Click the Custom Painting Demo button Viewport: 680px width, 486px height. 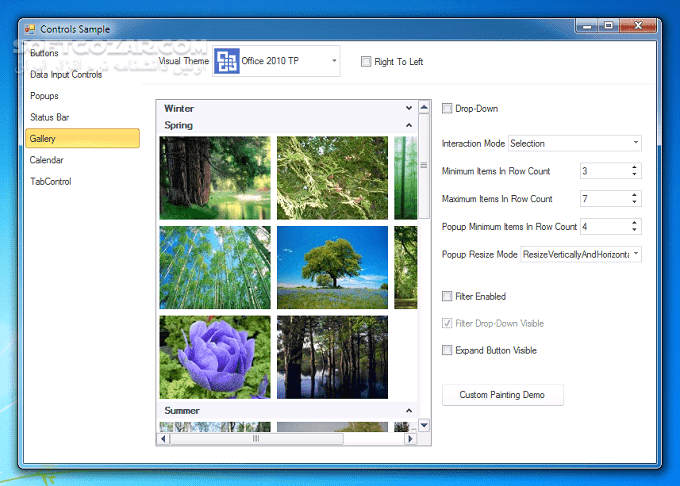(502, 395)
